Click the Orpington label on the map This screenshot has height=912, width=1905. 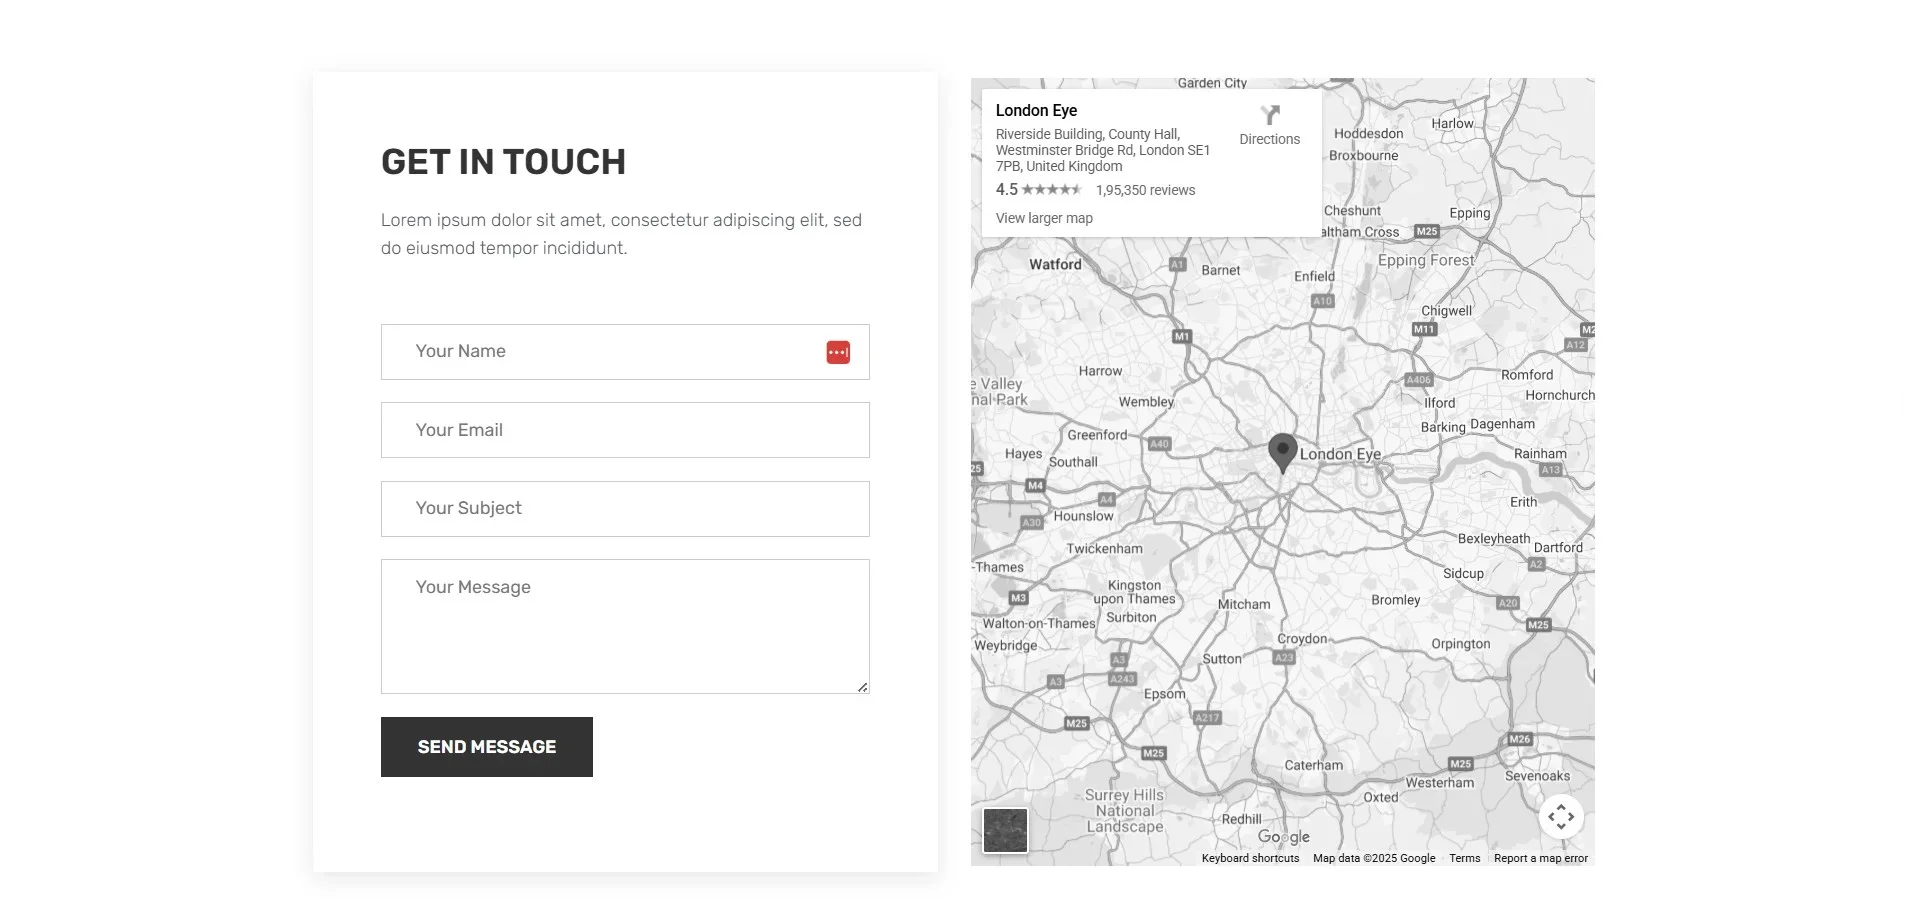1460,644
